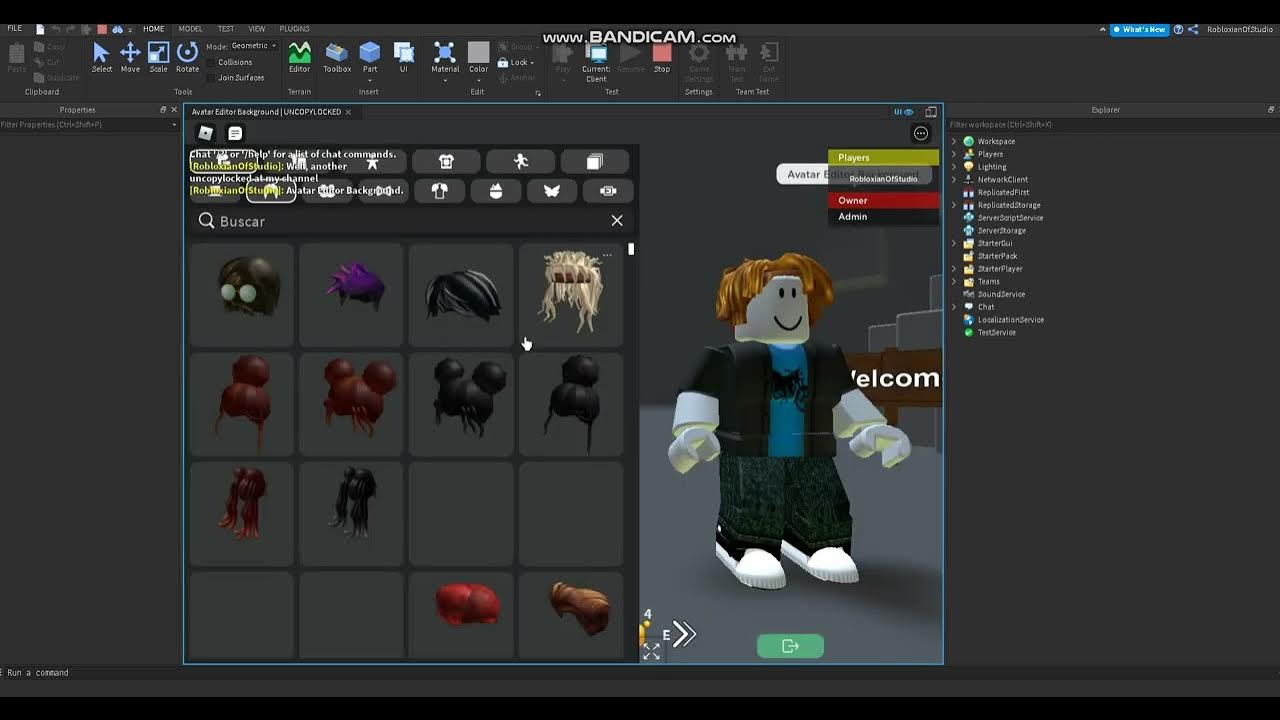Close the Avatar Editor Background tab
This screenshot has width=1280, height=720.
coord(348,112)
